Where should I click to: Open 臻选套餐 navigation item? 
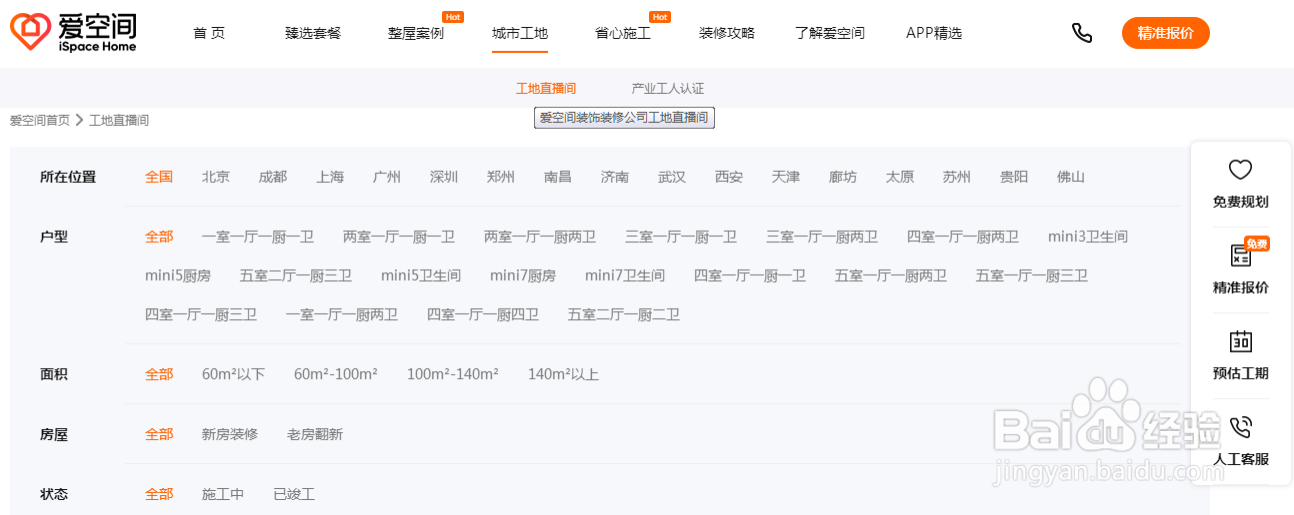[x=313, y=33]
